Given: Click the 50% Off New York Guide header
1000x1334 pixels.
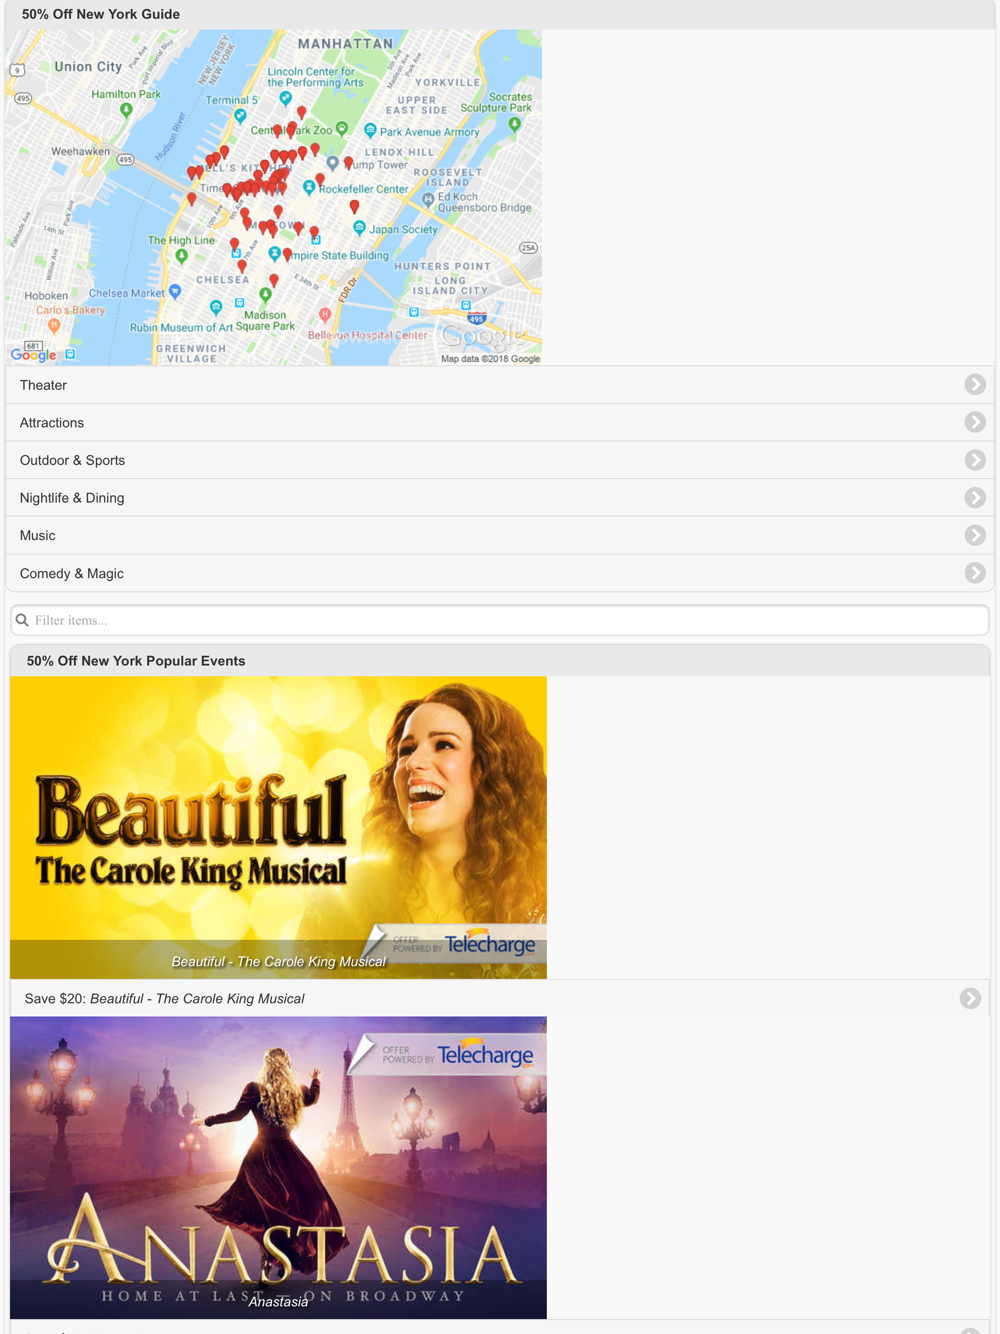Looking at the screenshot, I should point(101,14).
